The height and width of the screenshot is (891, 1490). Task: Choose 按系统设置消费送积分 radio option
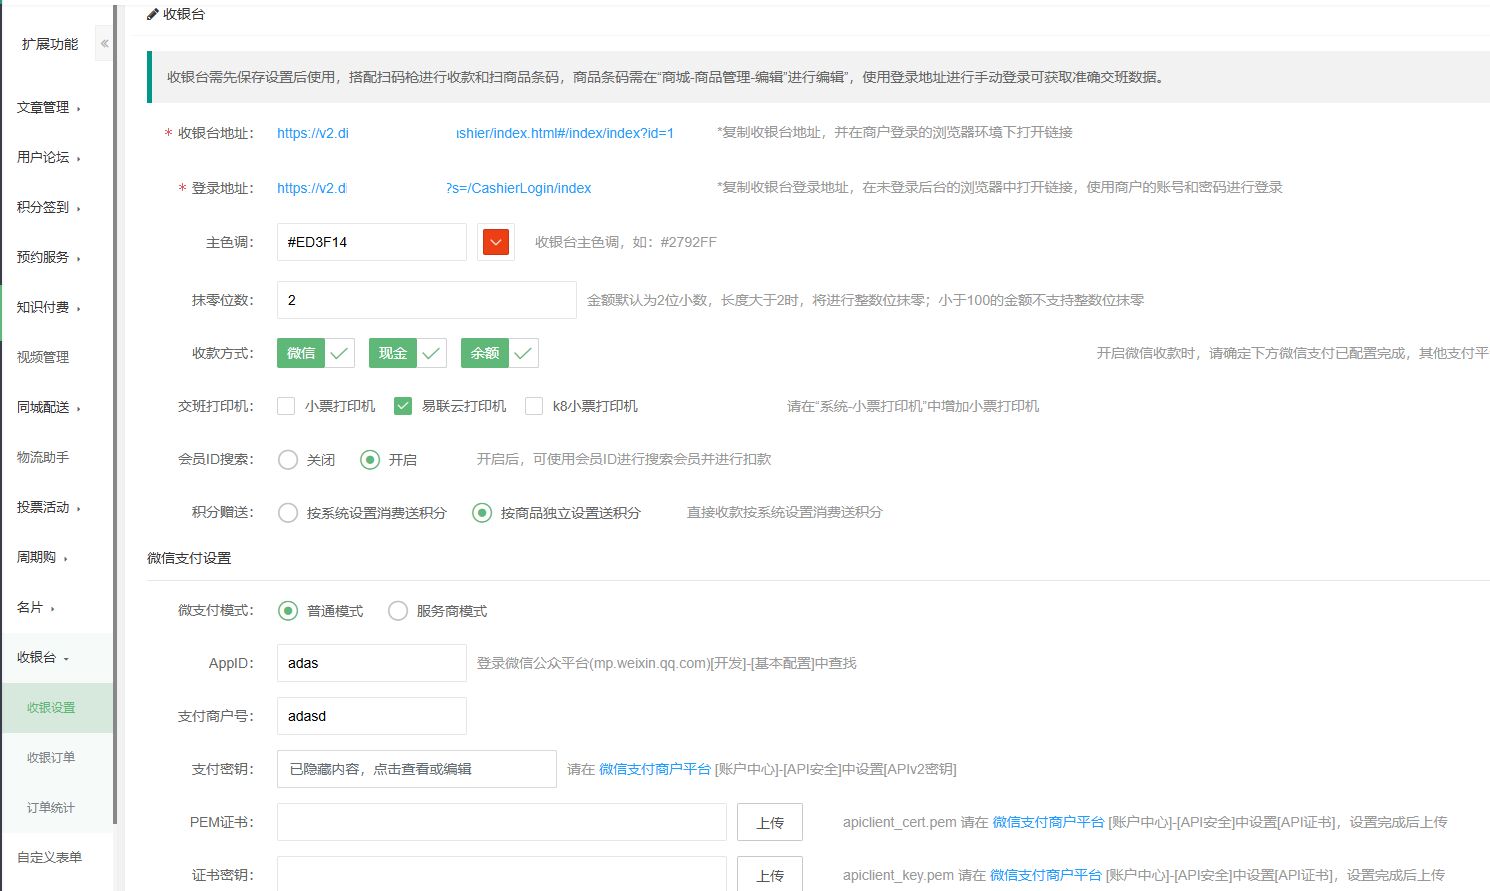pyautogui.click(x=288, y=513)
